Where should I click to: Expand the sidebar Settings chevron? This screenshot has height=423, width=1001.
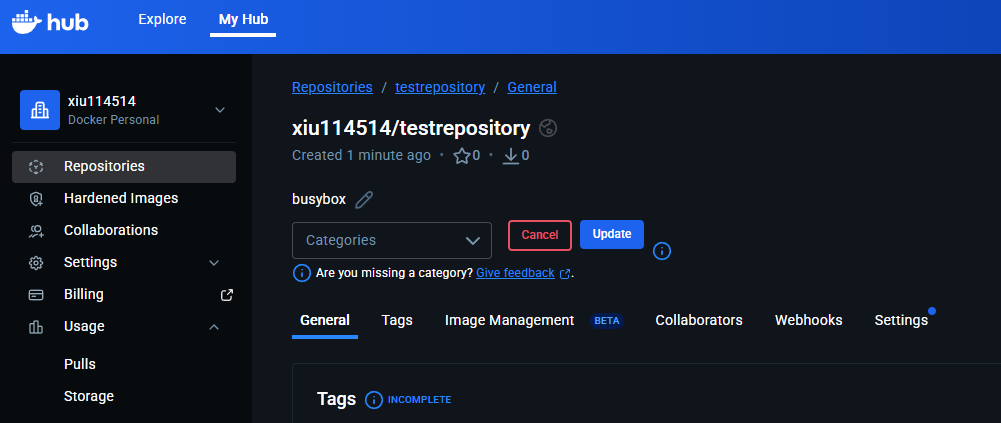click(214, 263)
